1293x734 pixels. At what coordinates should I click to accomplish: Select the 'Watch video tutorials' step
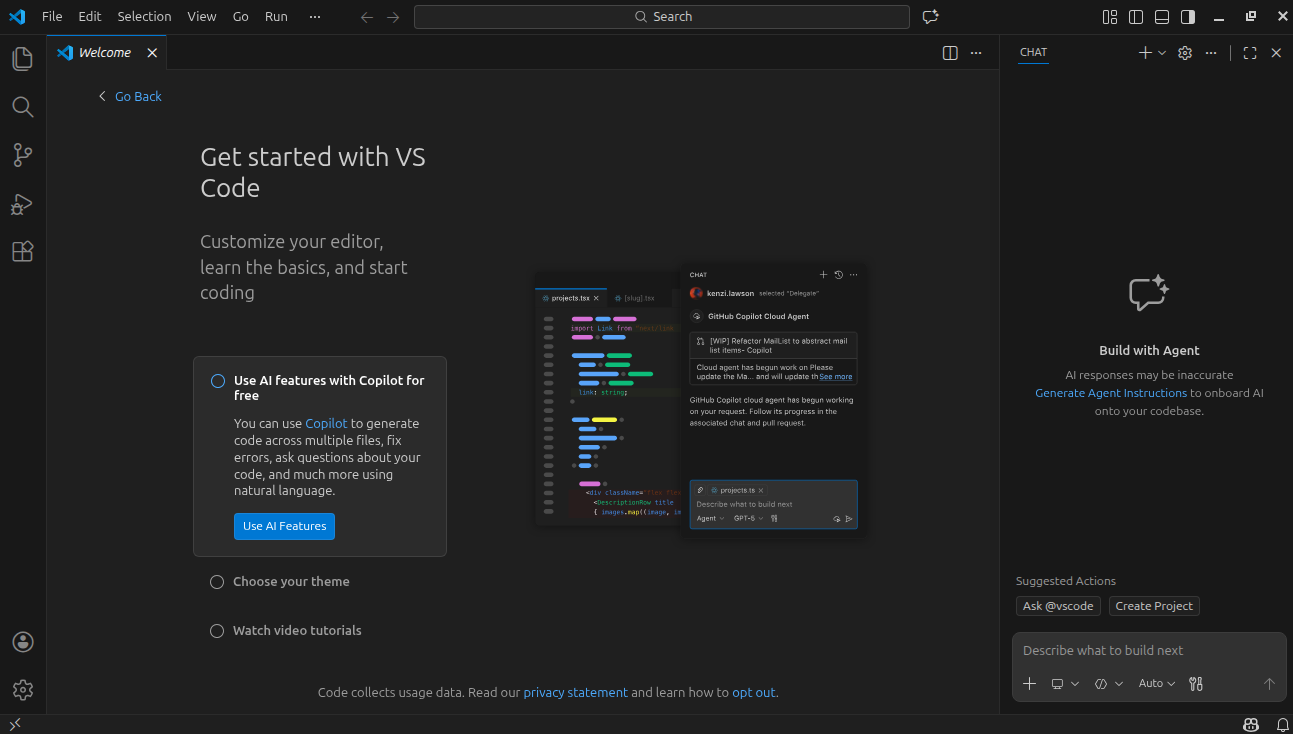[x=297, y=631]
